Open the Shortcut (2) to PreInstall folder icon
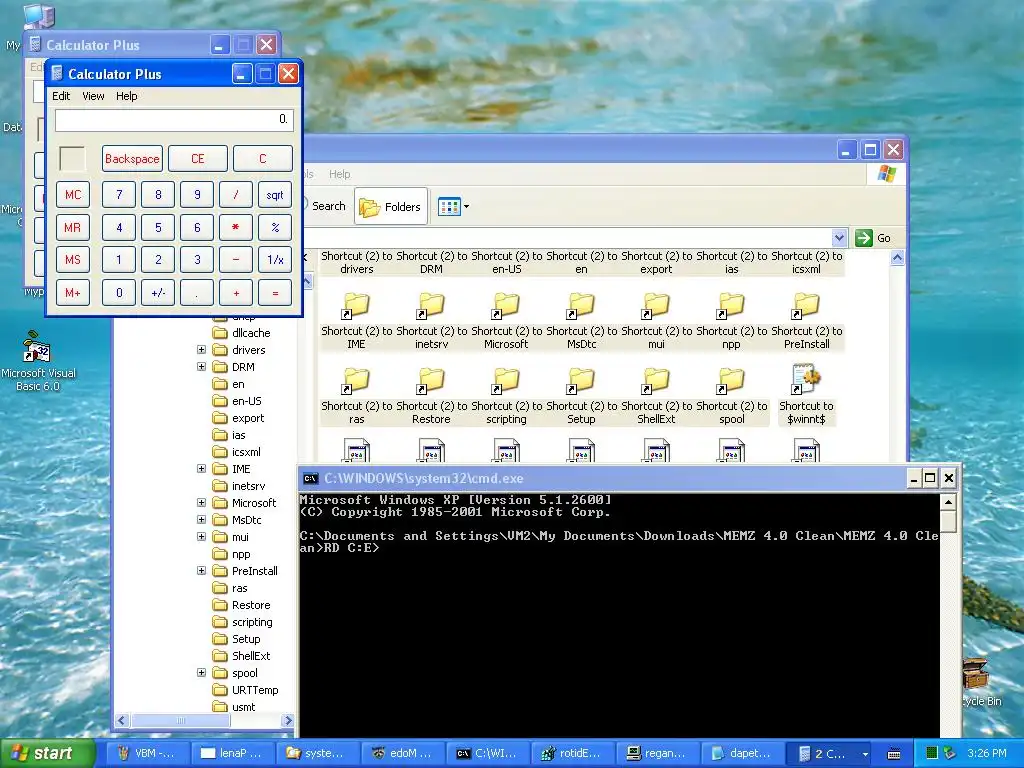 click(807, 306)
